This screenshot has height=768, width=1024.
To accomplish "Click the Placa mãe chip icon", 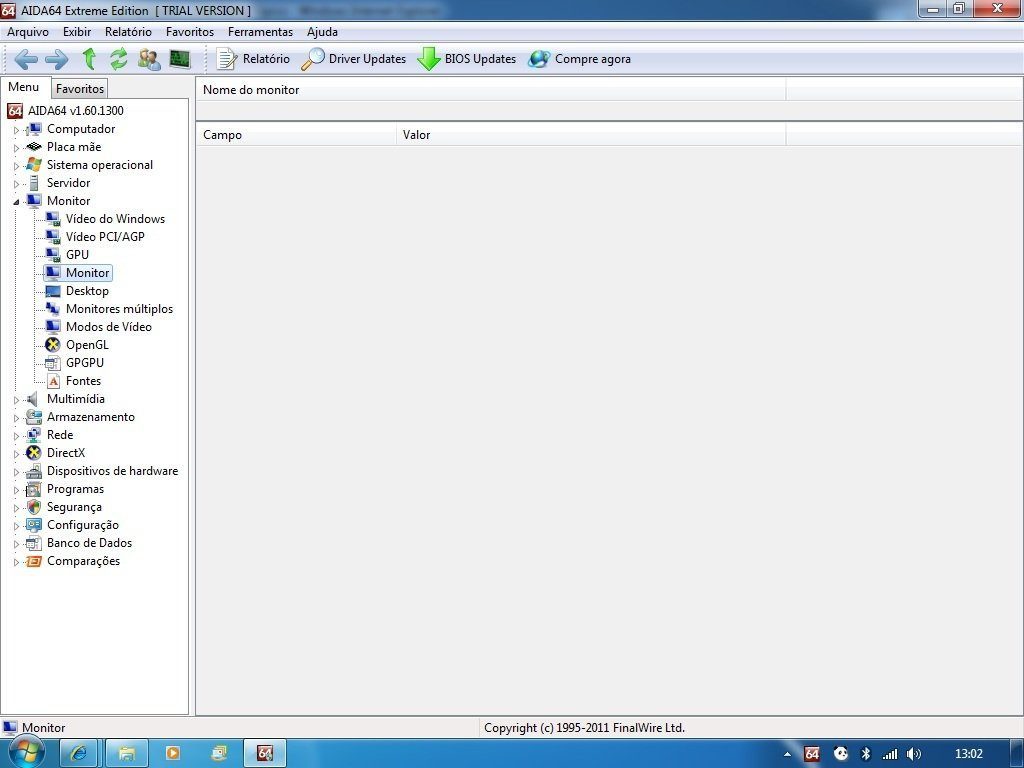I will [33, 147].
